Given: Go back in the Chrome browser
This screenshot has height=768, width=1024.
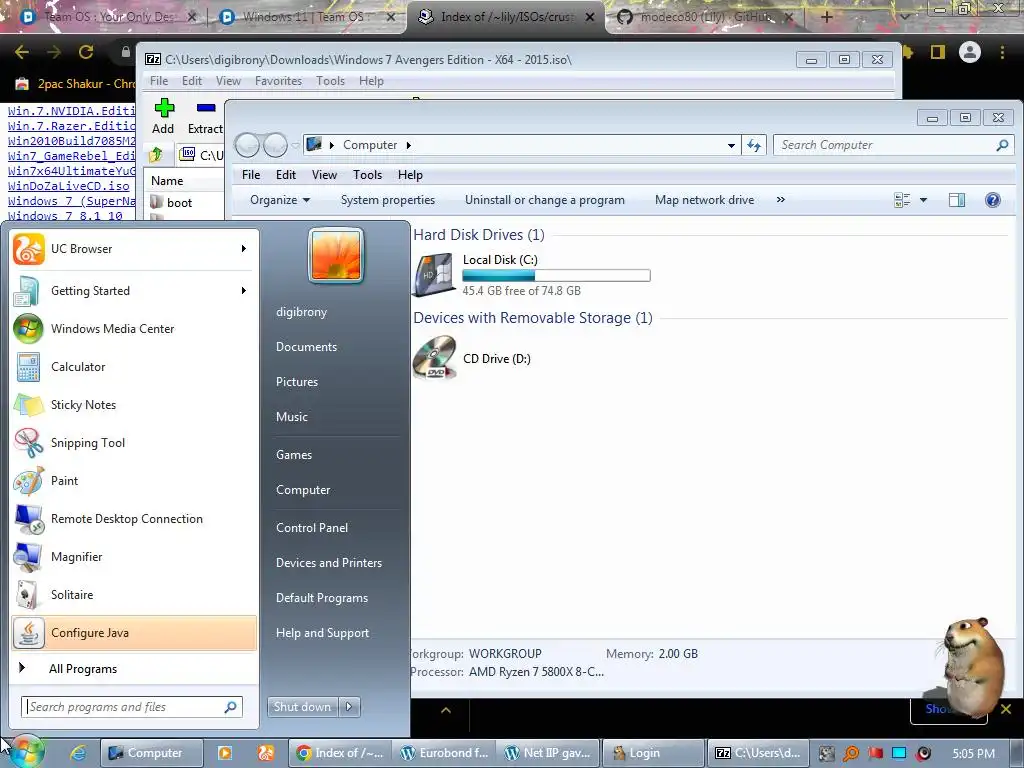Looking at the screenshot, I should tap(22, 52).
